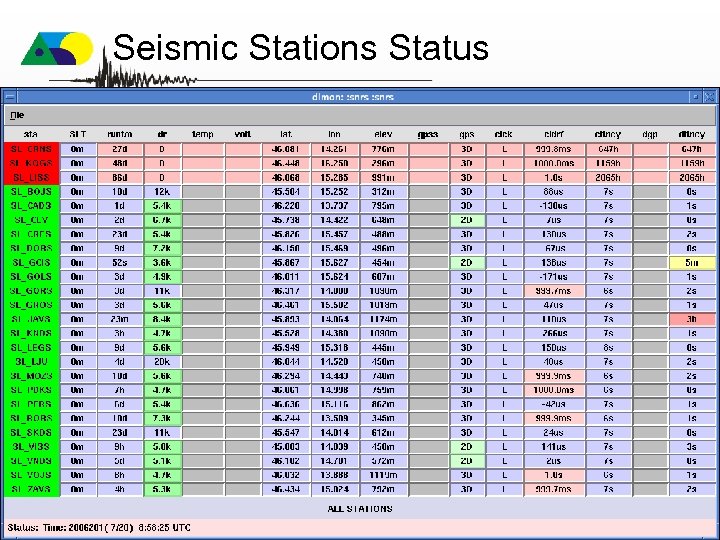Click the '1119m' elevation cell
This screenshot has width=720, height=540.
click(x=383, y=475)
